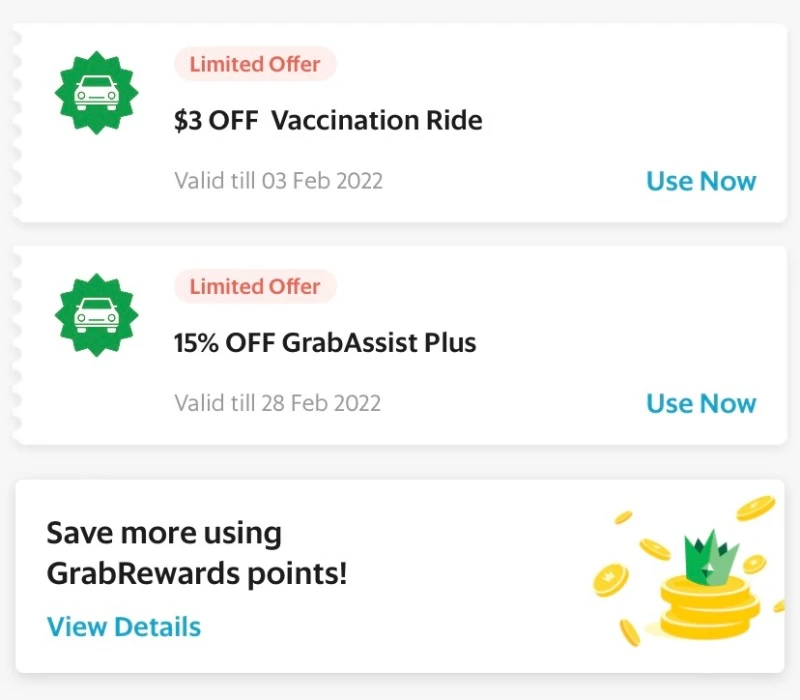Select the "$3 OFF Vaccination Ride" title
This screenshot has width=800, height=700.
click(328, 122)
